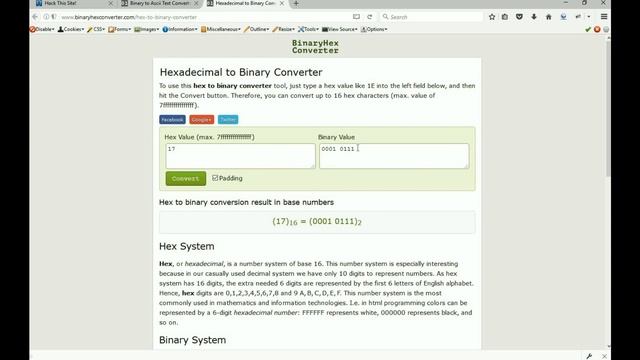
Task: Click the Pocket icon in toolbar
Action: tap(519, 17)
